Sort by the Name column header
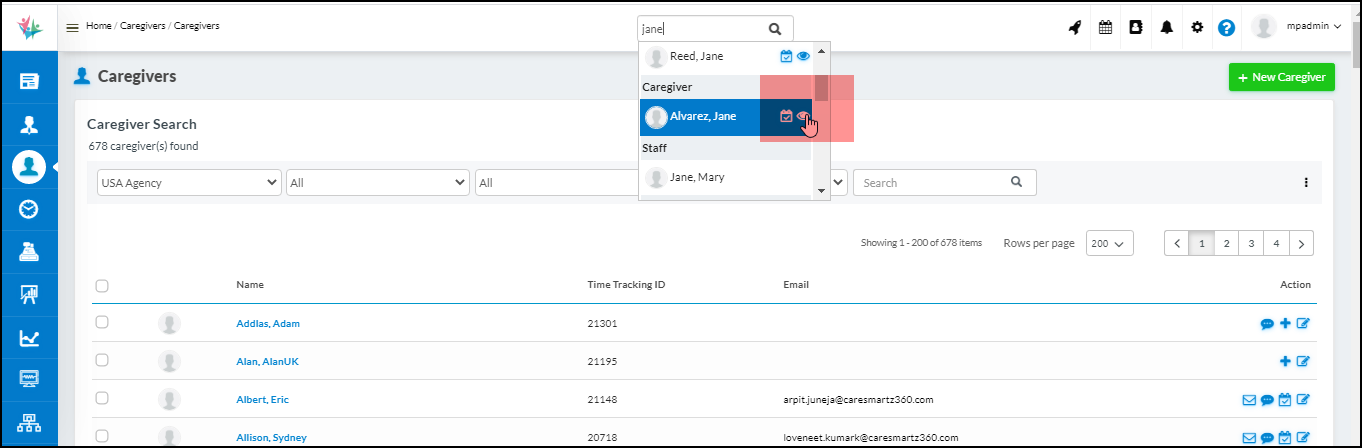The image size is (1362, 448). point(250,285)
